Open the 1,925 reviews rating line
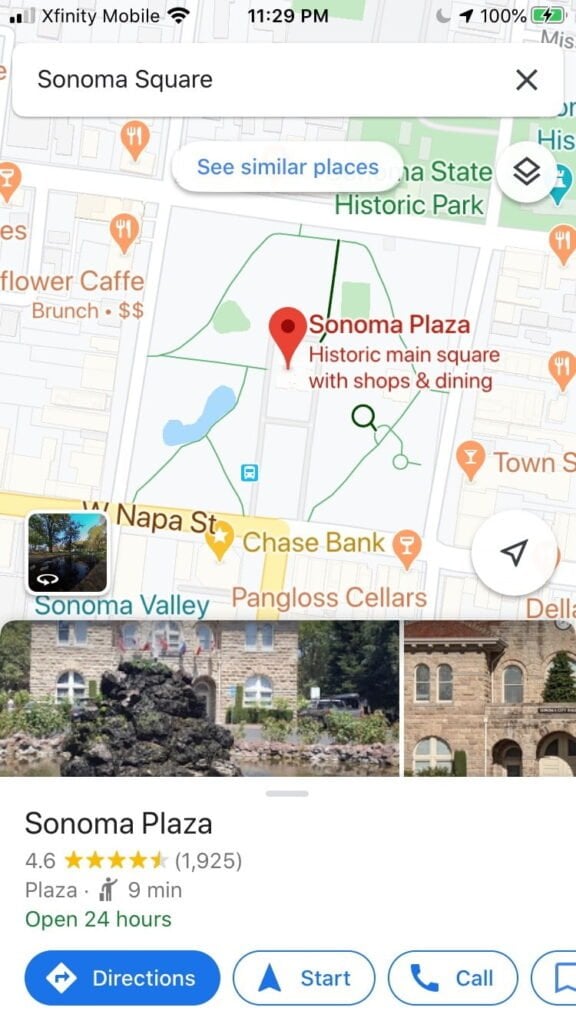Image resolution: width=576 pixels, height=1024 pixels. (x=133, y=860)
